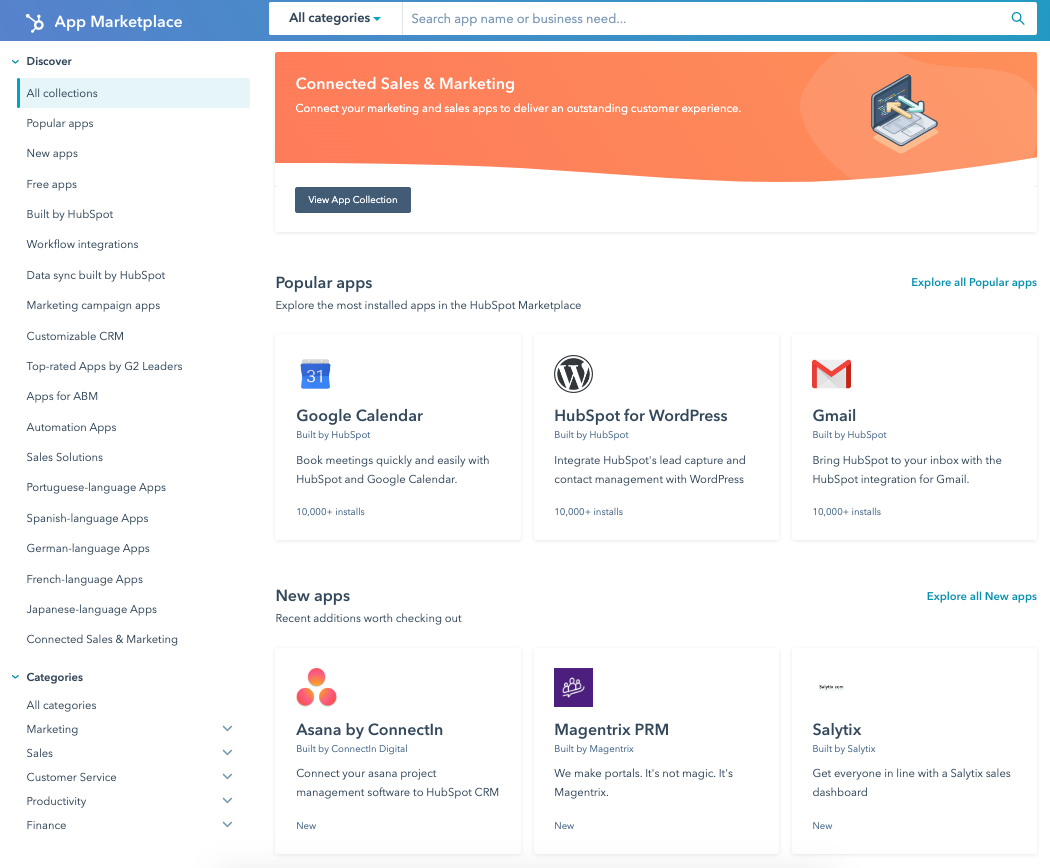Expand the Productivity category chevron
Screen dimensions: 1050x868
point(228,801)
